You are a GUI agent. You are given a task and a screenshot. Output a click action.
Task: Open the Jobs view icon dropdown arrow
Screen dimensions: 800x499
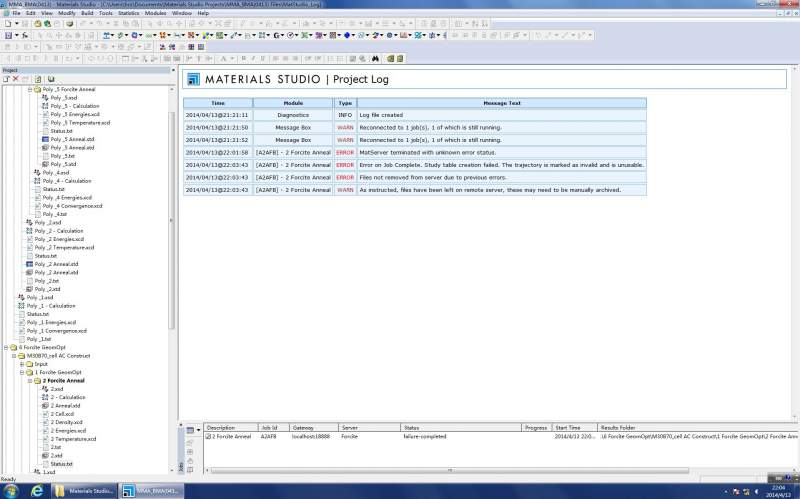(x=198, y=430)
